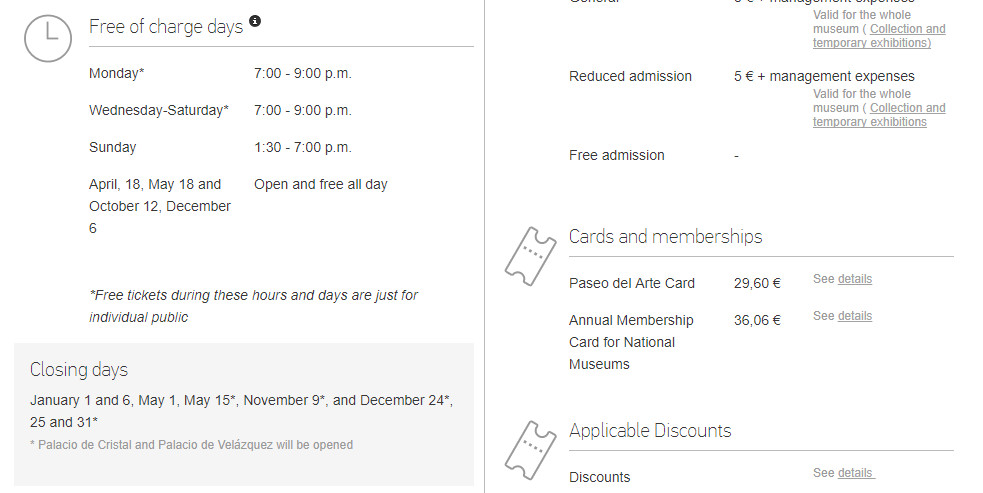Screen dimensions: 983x493
Task: Select the Cards and memberships heading
Action: click(665, 236)
